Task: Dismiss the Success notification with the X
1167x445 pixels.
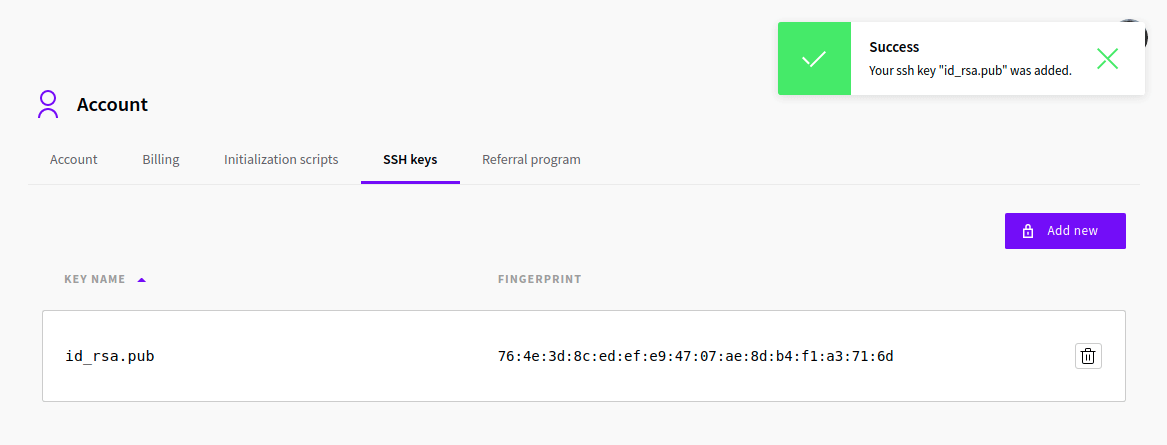Action: [1107, 59]
